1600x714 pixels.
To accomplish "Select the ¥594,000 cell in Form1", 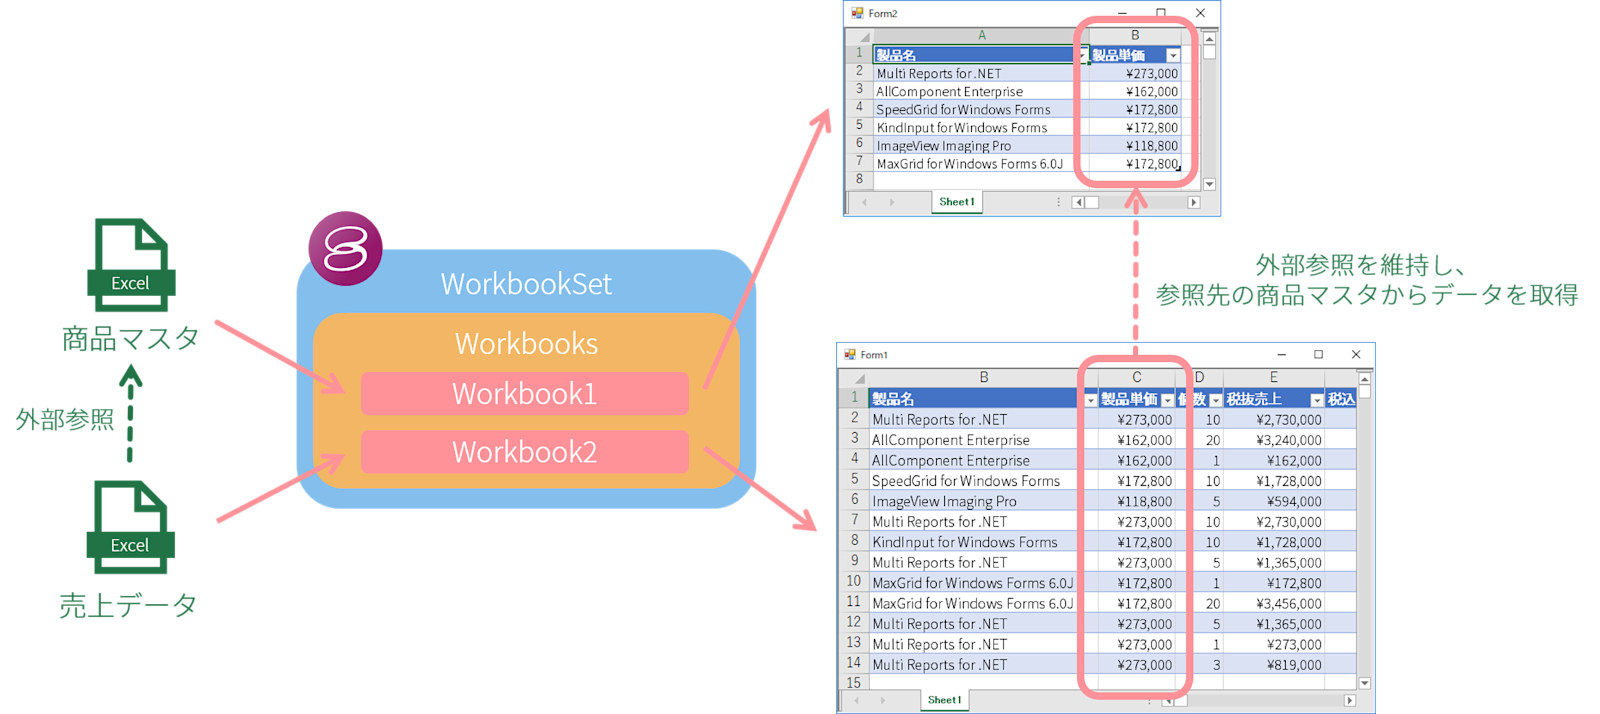I will [x=1274, y=501].
